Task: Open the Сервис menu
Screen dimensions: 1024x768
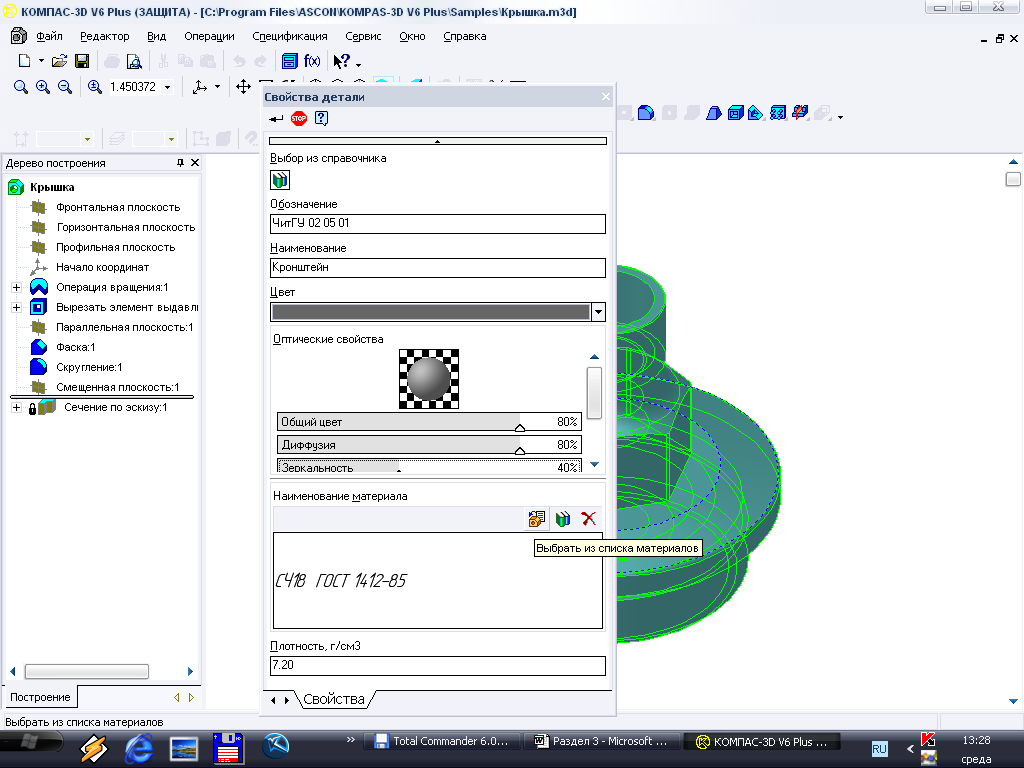Action: 363,37
